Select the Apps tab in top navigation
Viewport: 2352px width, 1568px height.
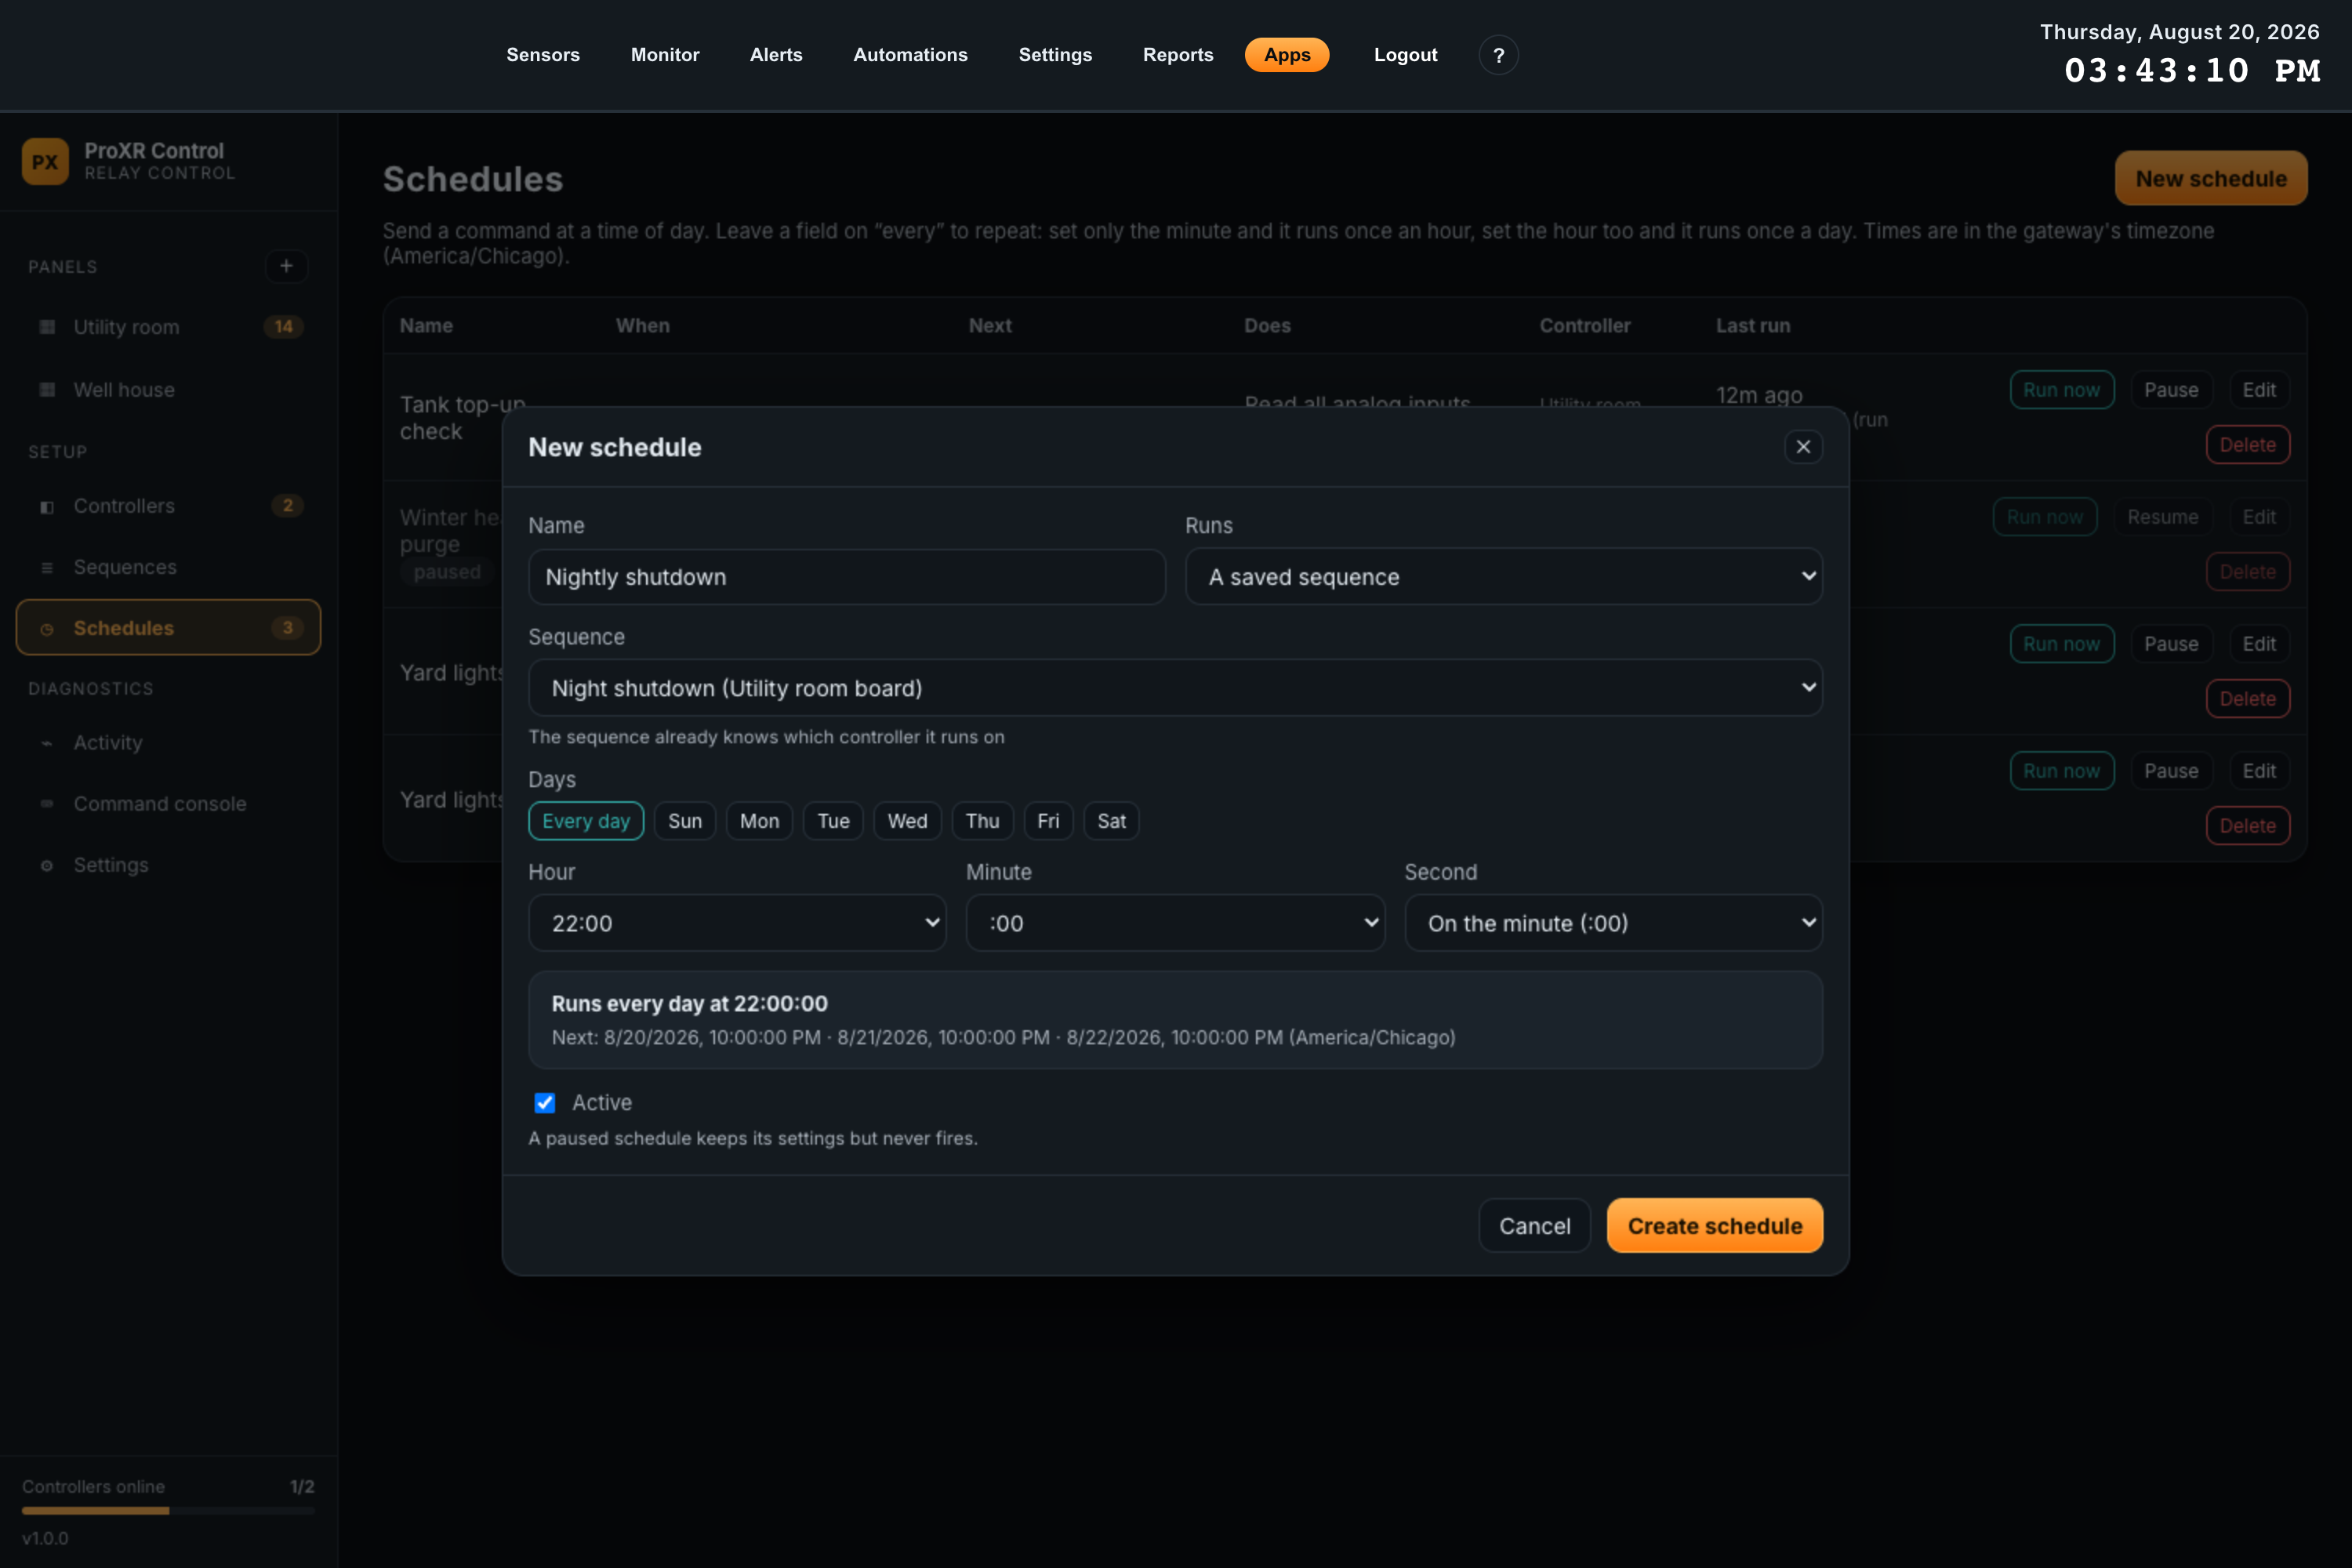1287,55
